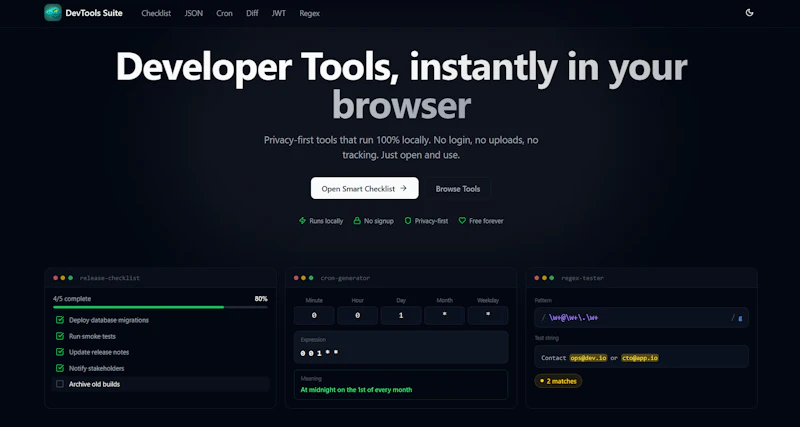Click the Runs locally lightning icon
Screen dimensions: 800x427
[x=302, y=221]
